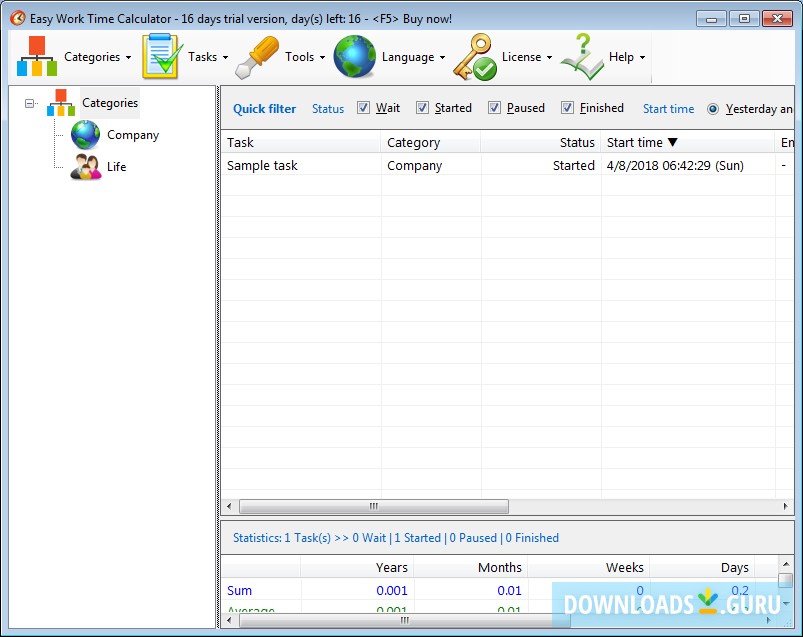Click the Months statistics column header
The height and width of the screenshot is (637, 803).
pos(471,567)
